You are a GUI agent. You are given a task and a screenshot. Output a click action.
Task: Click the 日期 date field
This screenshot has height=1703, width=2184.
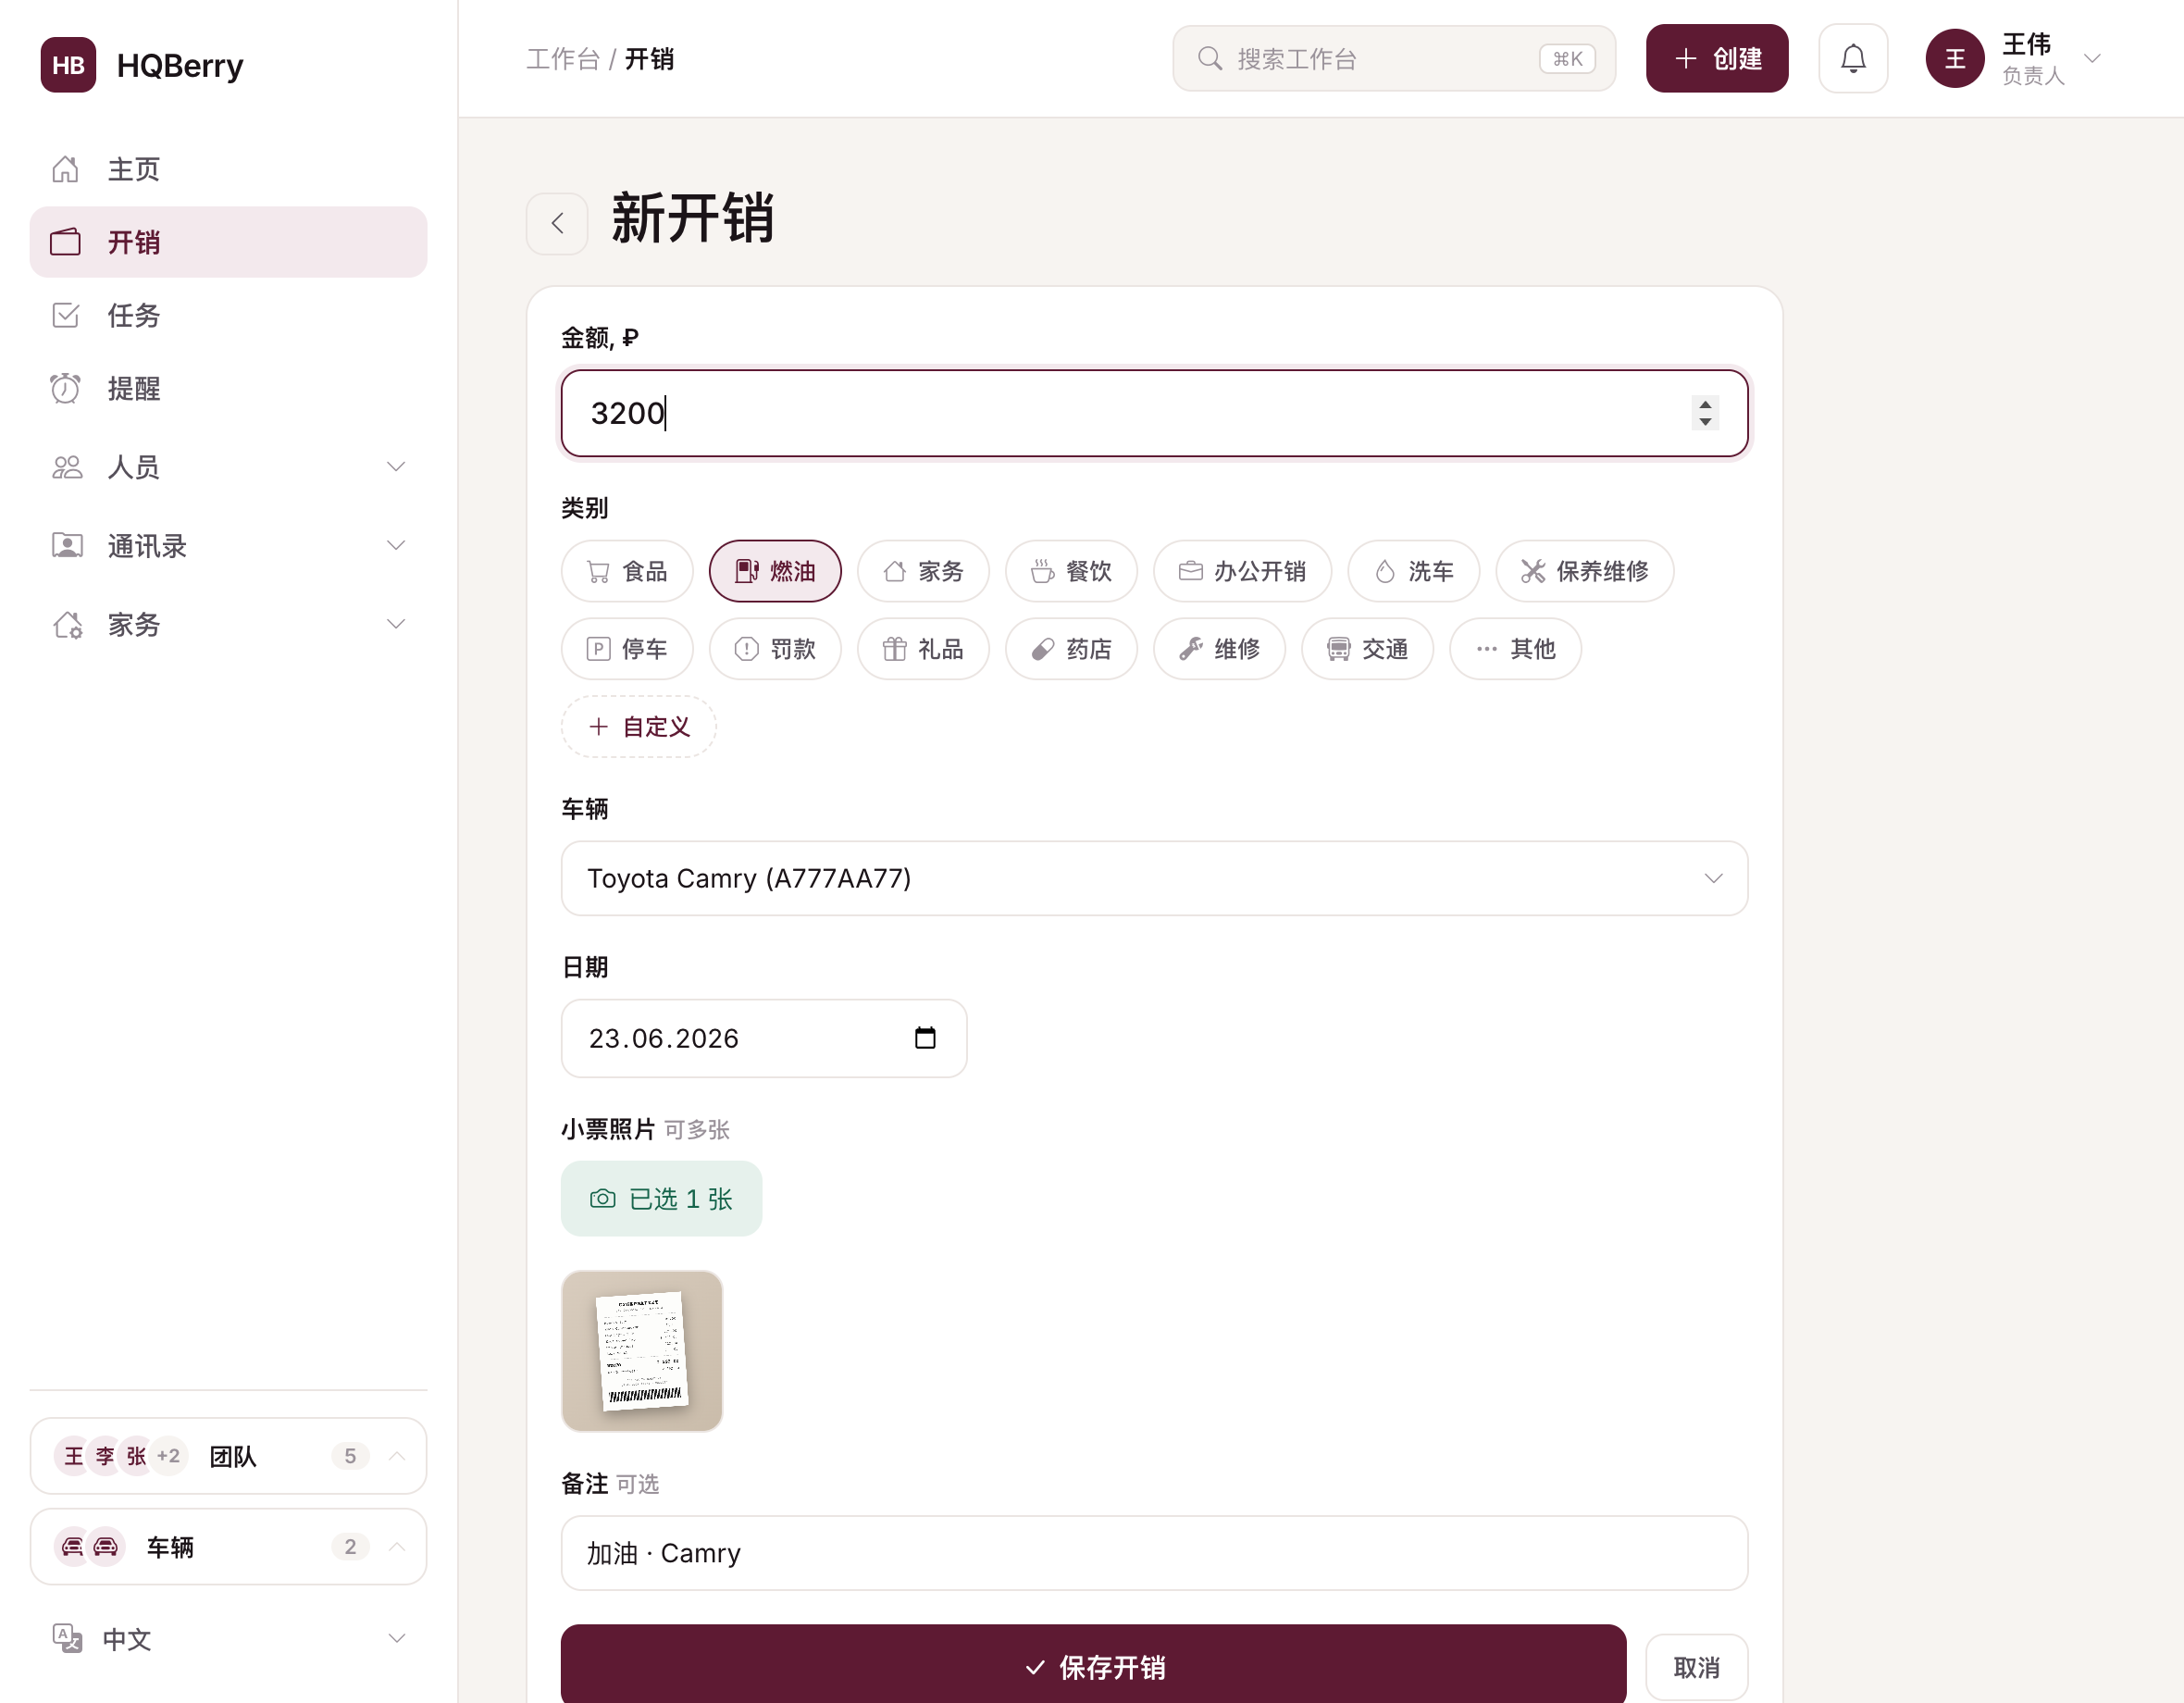pyautogui.click(x=764, y=1038)
